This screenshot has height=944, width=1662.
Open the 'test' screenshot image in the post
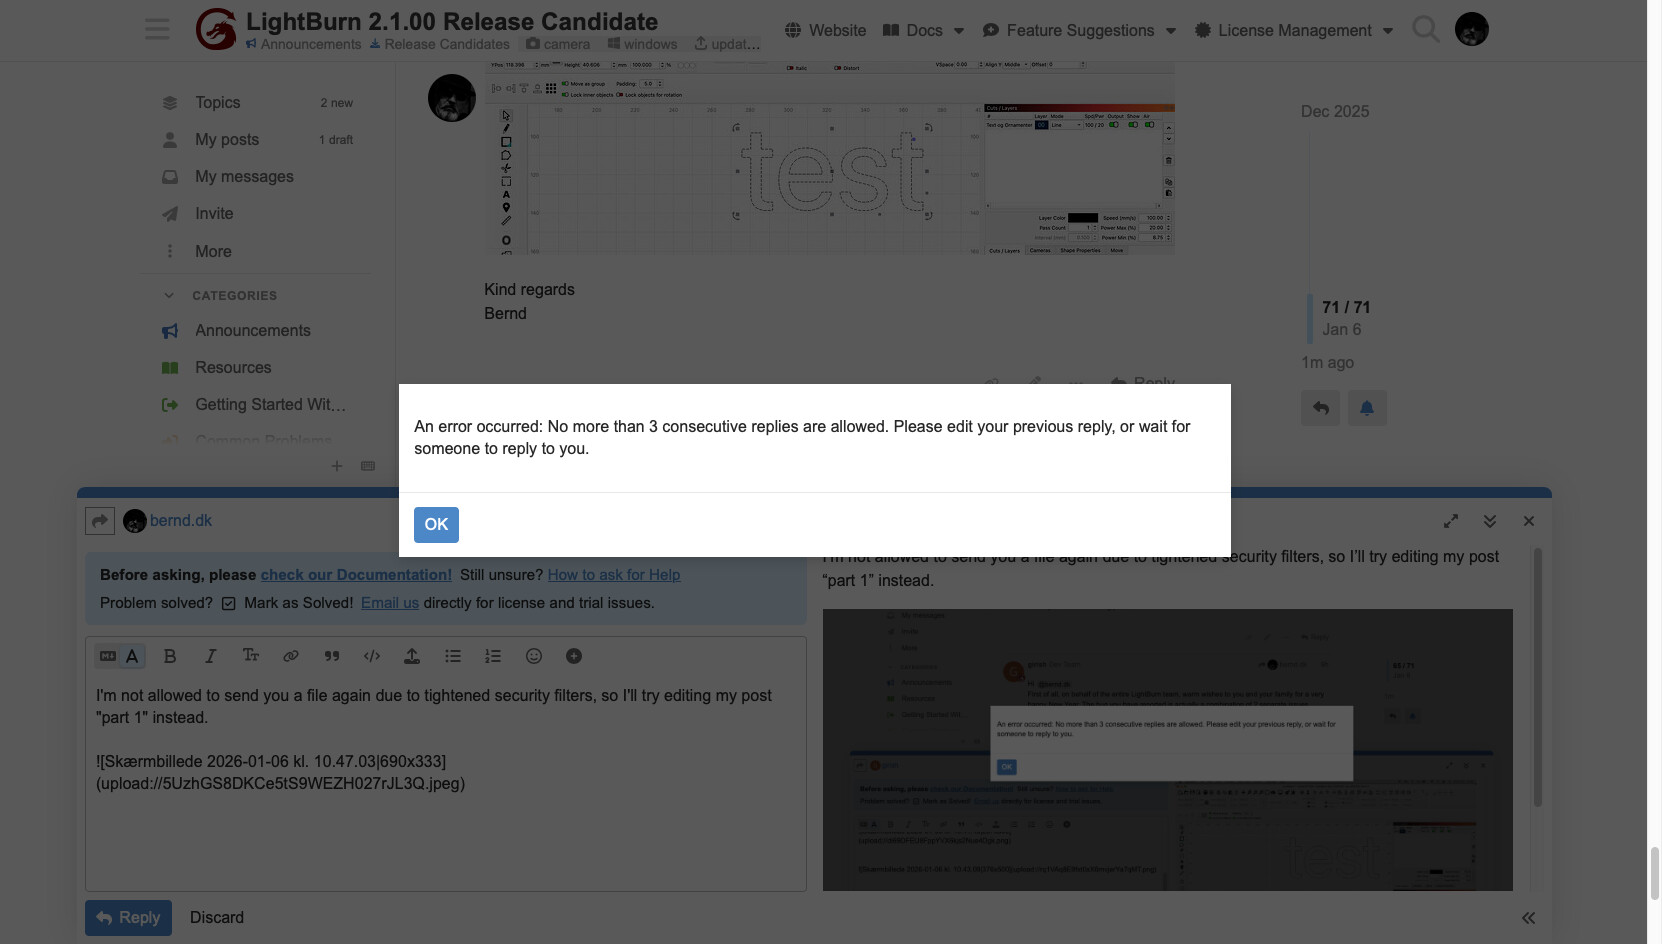[830, 157]
